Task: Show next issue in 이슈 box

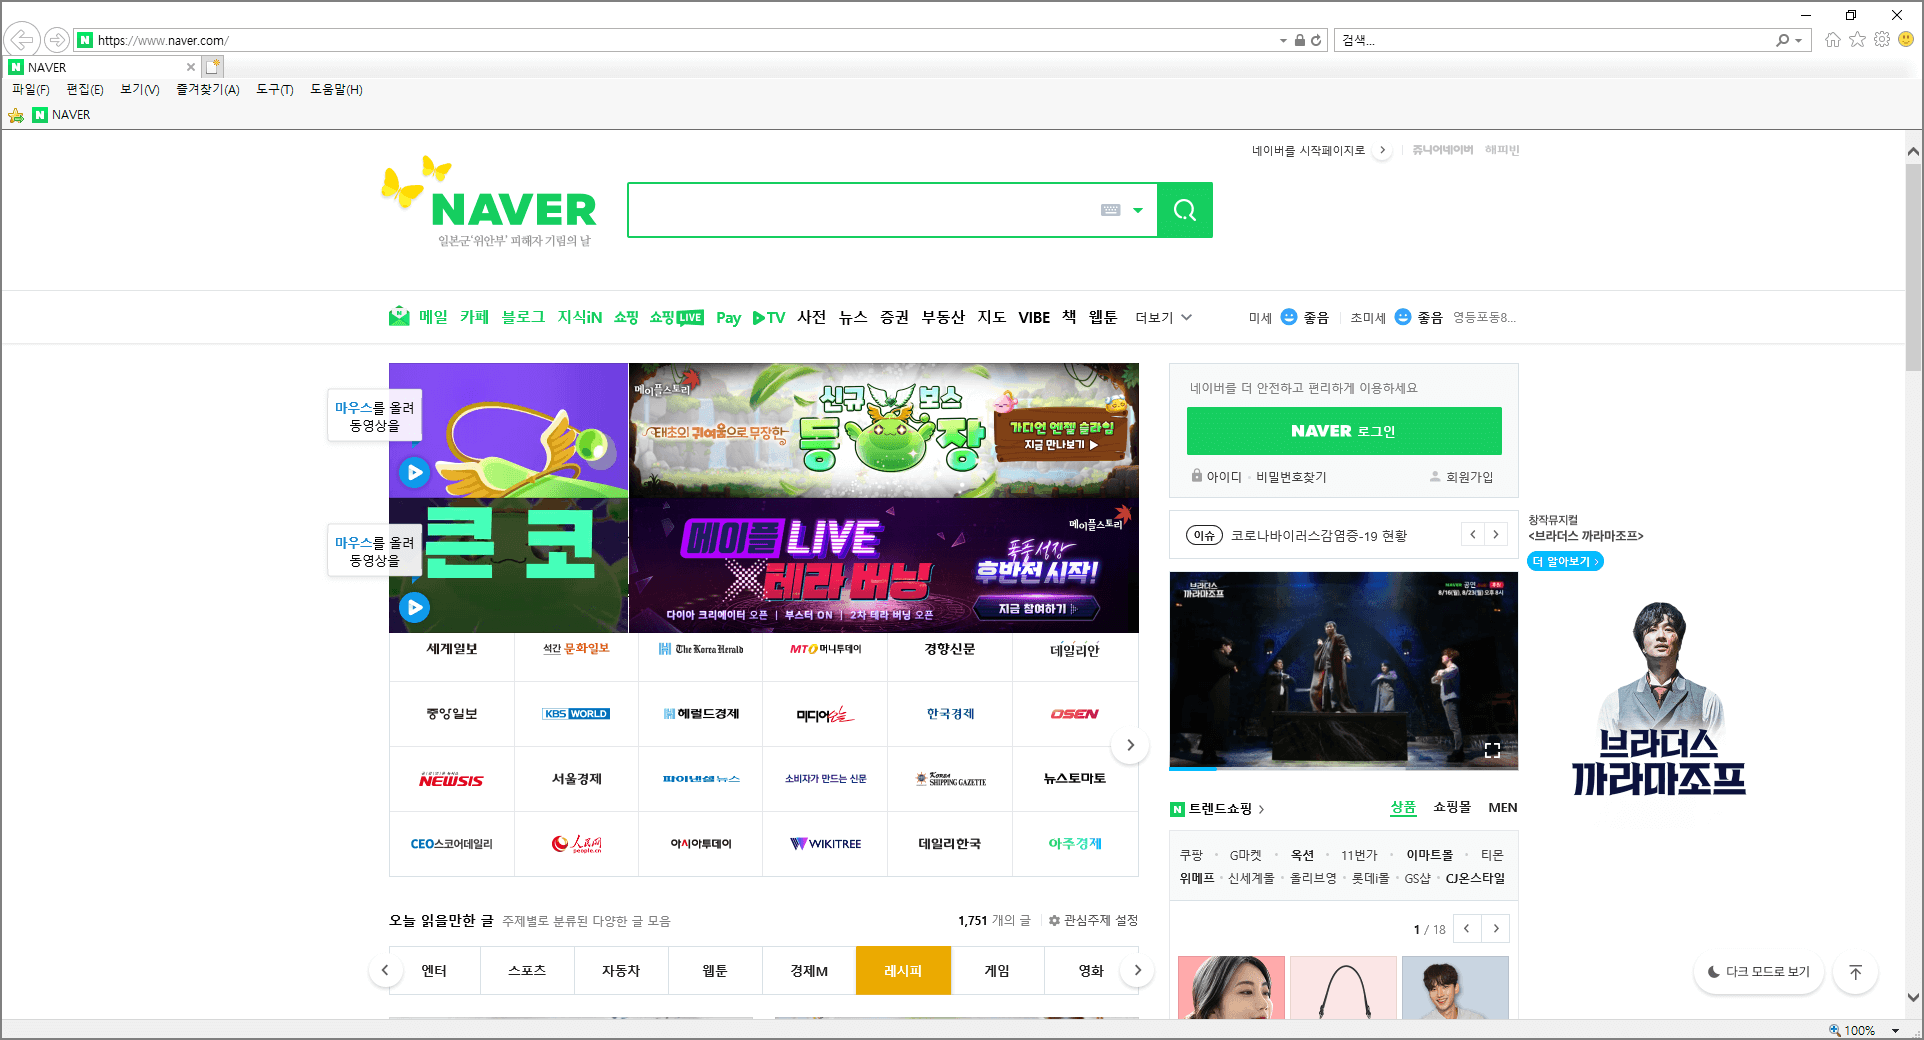Action: [1496, 535]
